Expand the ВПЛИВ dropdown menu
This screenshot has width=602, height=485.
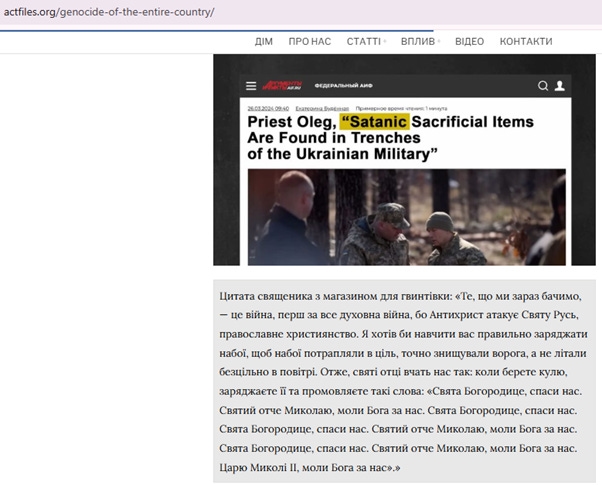pyautogui.click(x=420, y=41)
